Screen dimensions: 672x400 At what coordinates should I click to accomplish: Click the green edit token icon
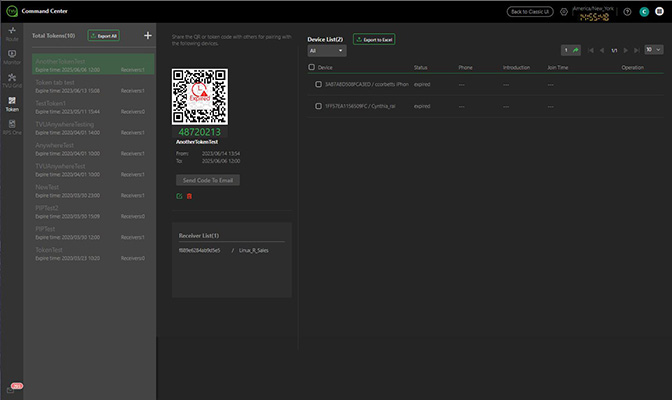click(x=178, y=196)
